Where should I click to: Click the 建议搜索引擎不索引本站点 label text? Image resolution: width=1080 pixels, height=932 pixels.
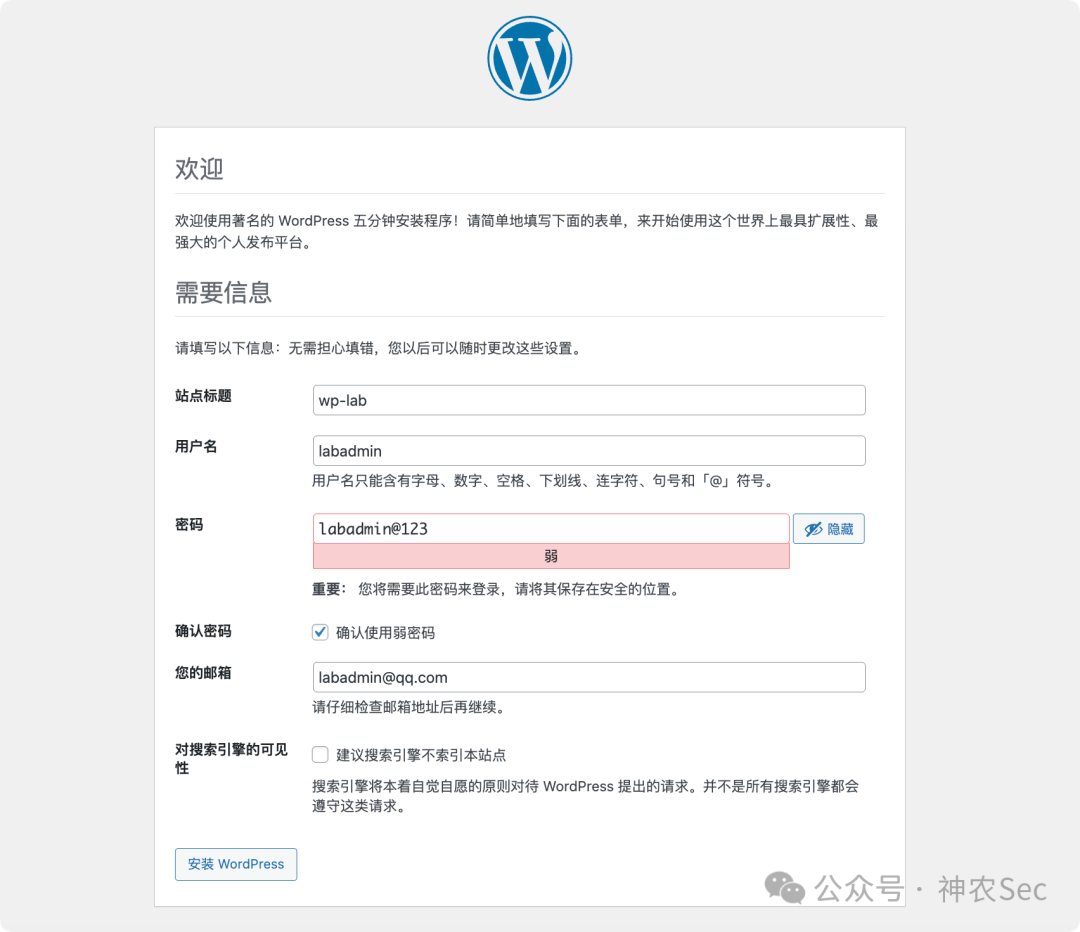pyautogui.click(x=421, y=755)
